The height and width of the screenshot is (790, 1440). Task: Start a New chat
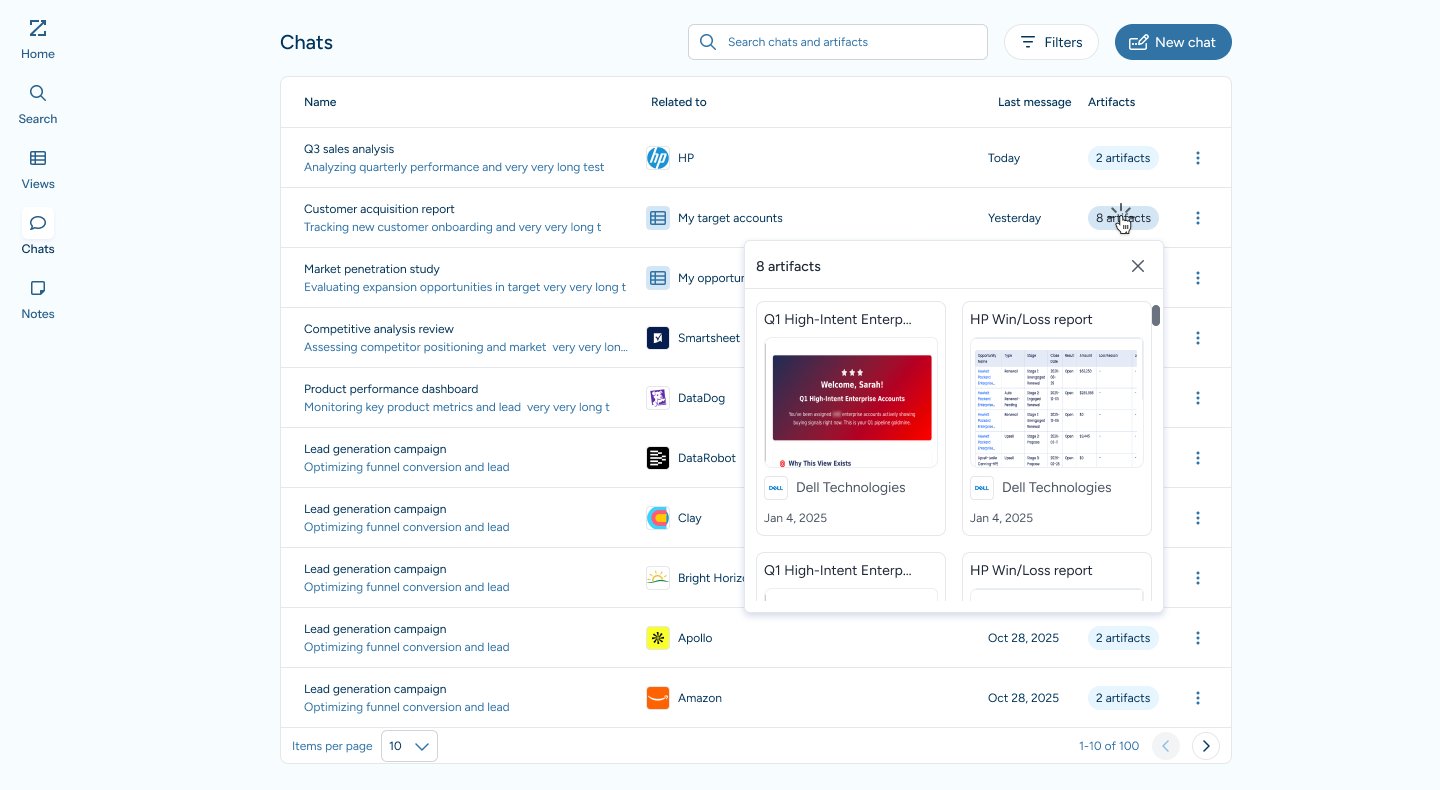1173,42
